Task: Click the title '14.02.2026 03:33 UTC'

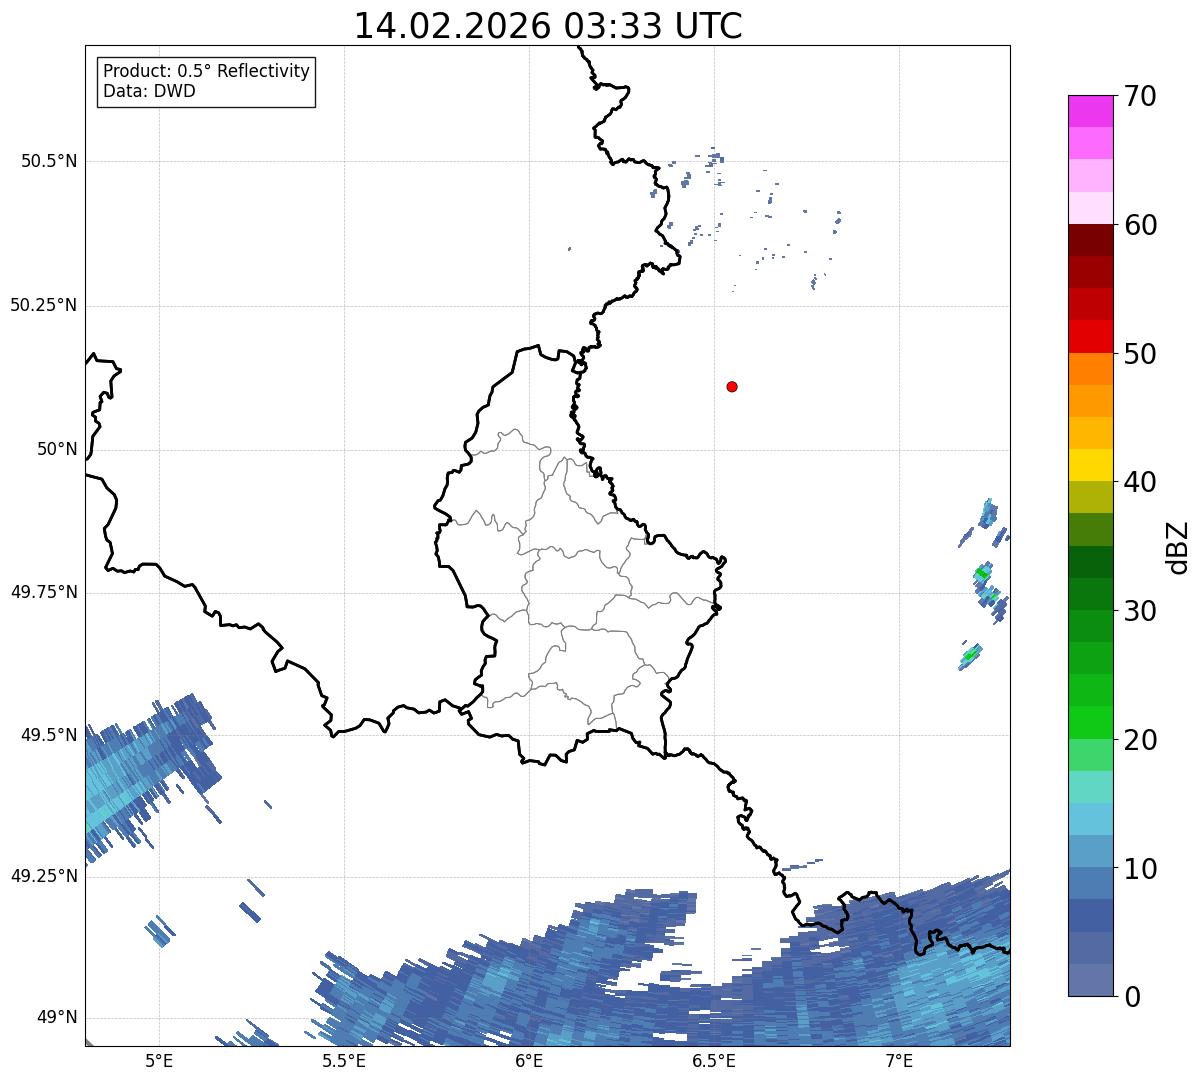Action: 548,26
